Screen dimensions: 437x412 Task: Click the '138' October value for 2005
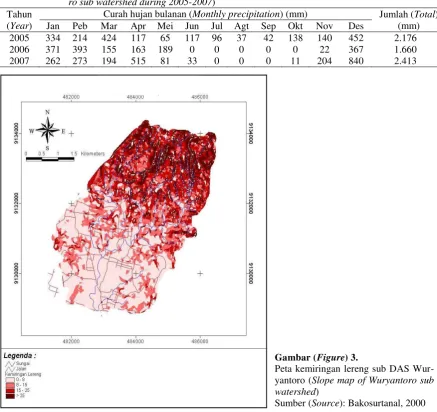click(x=295, y=38)
